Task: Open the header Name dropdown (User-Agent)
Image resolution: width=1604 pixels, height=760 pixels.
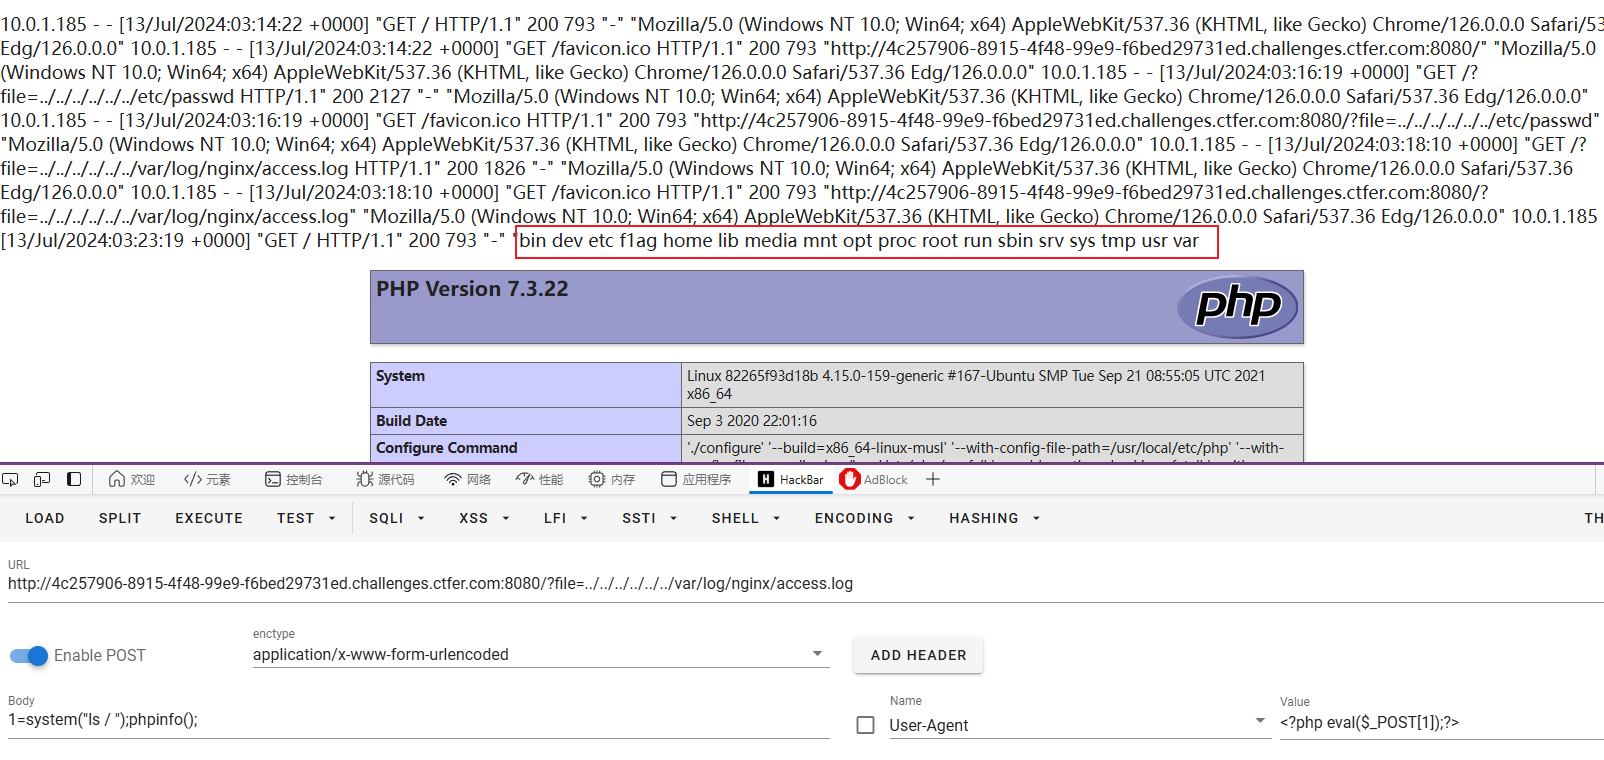Action: 1080,725
